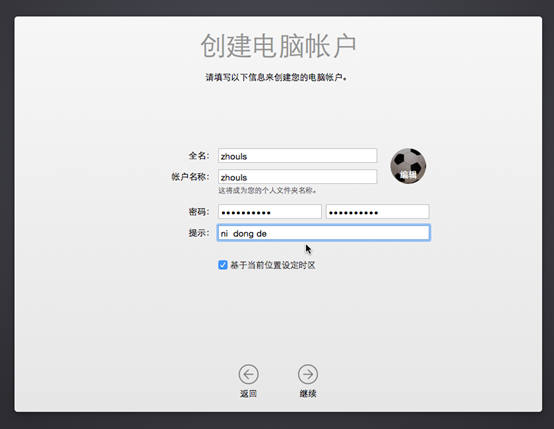Click the first 密码 password field
The width and height of the screenshot is (554, 429).
270,212
